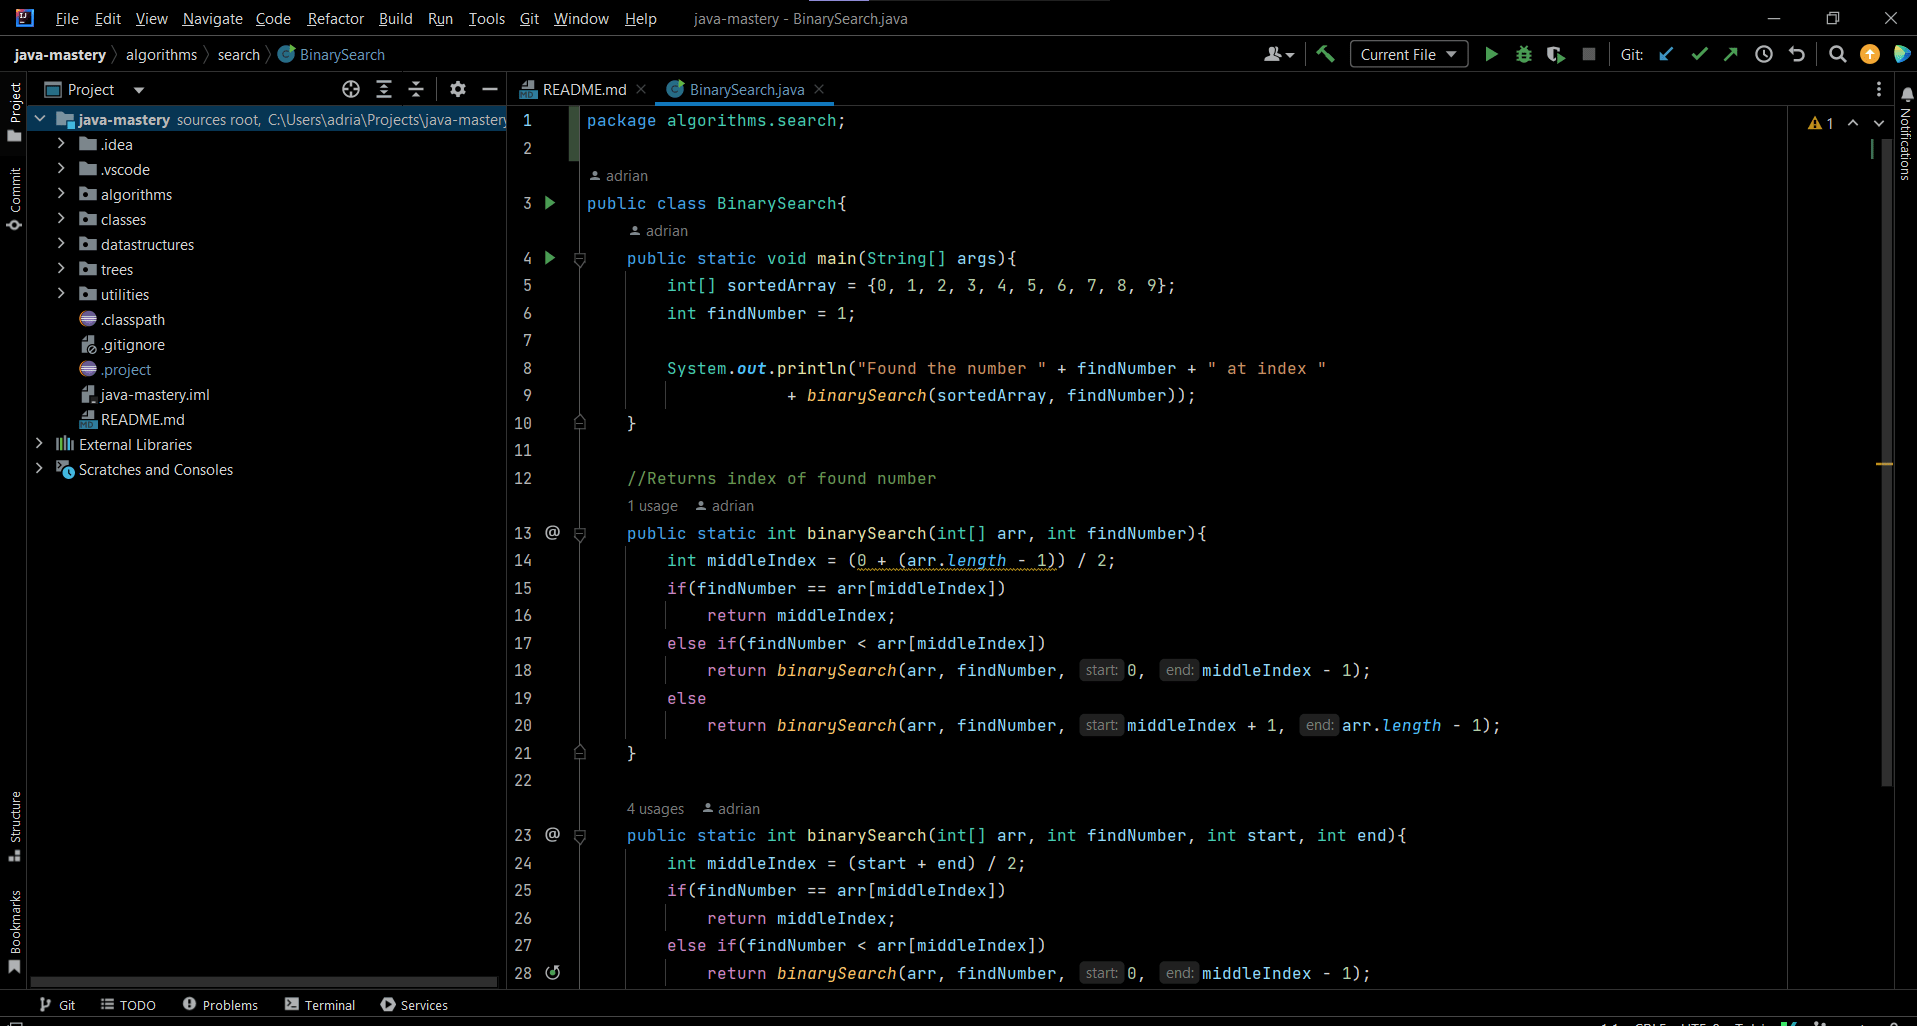The image size is (1917, 1026).
Task: Toggle the Project tool window on left stripe
Action: [x=15, y=111]
